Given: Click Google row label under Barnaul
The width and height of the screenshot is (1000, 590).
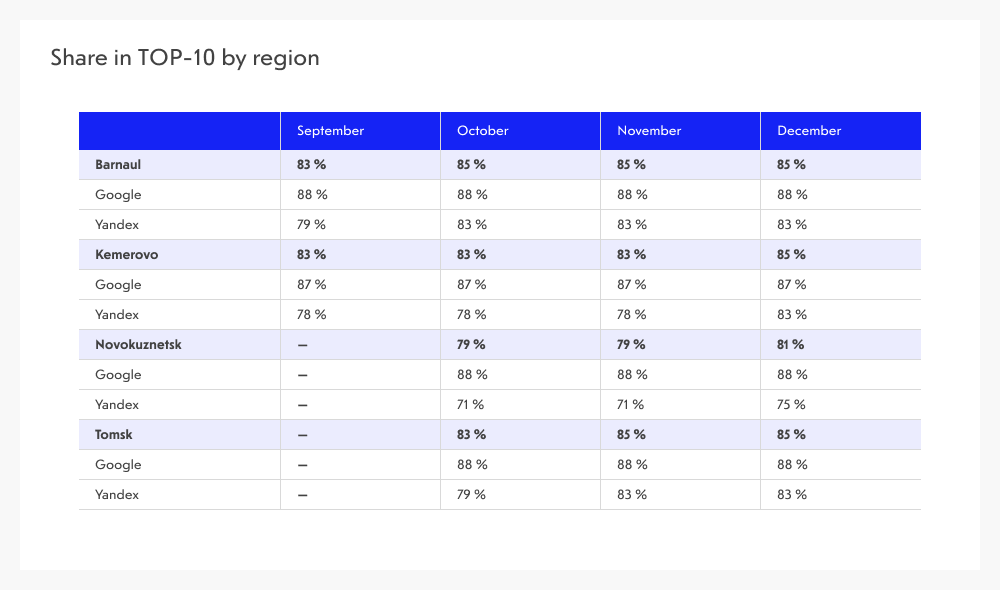Looking at the screenshot, I should click(x=118, y=195).
